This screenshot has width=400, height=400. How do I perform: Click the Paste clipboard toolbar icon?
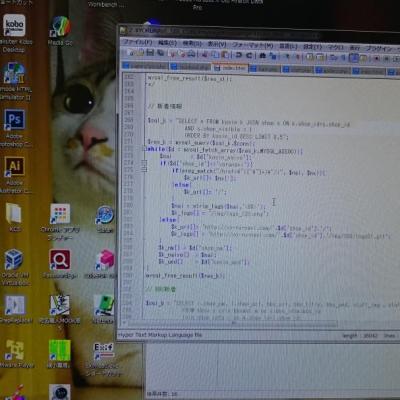tap(226, 55)
